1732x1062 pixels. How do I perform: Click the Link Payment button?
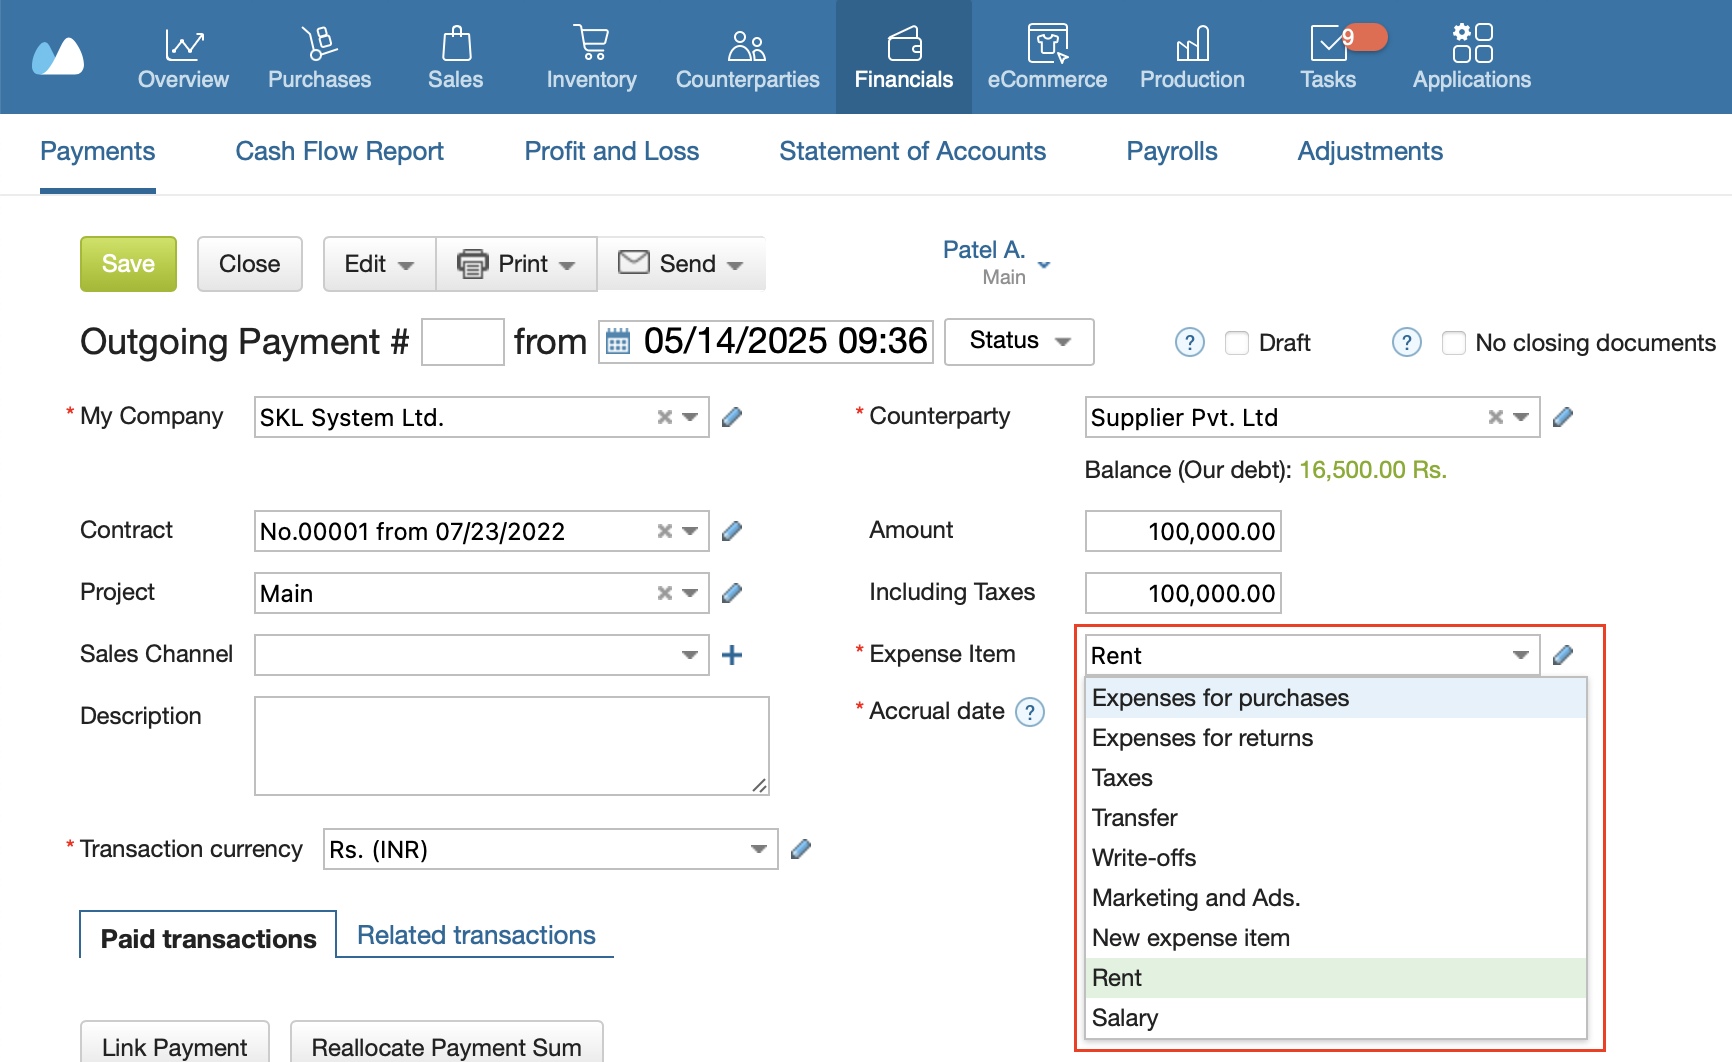[x=174, y=1044]
